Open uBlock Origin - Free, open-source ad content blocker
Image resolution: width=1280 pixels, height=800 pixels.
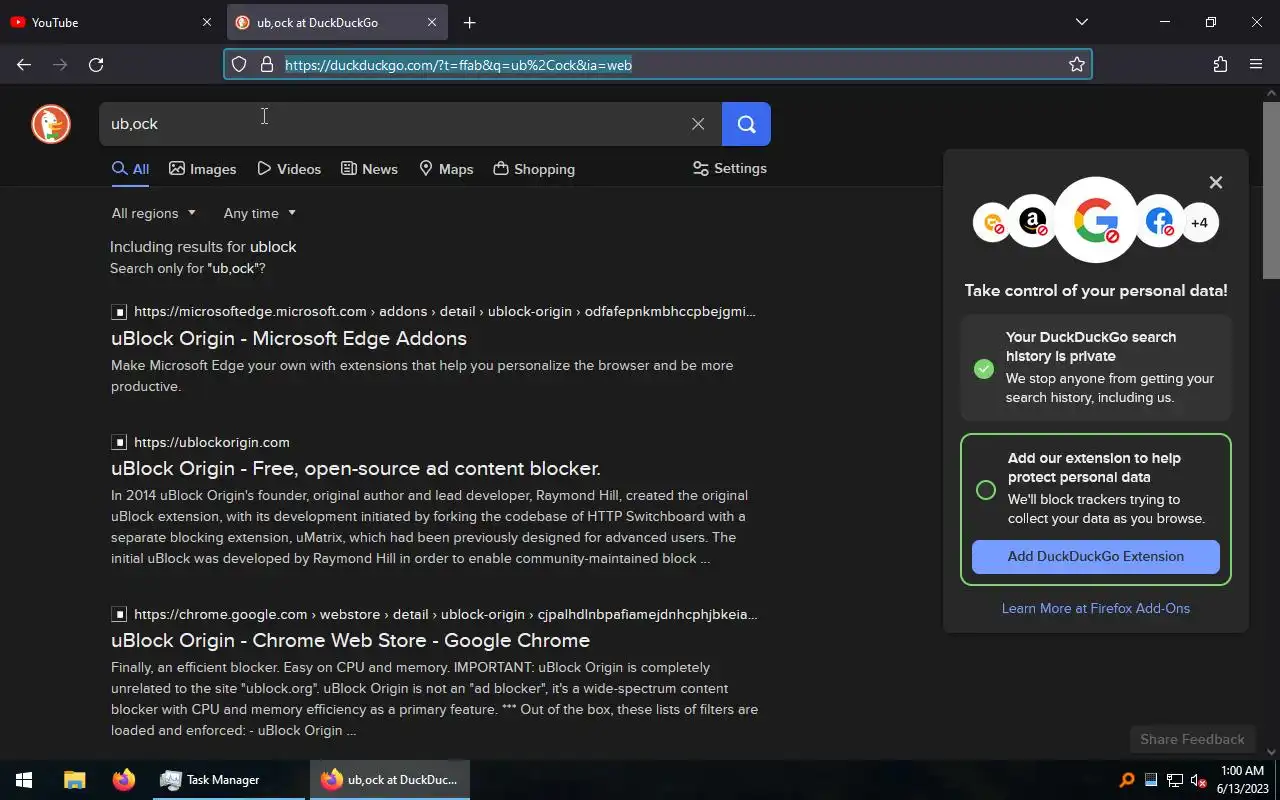click(x=356, y=469)
